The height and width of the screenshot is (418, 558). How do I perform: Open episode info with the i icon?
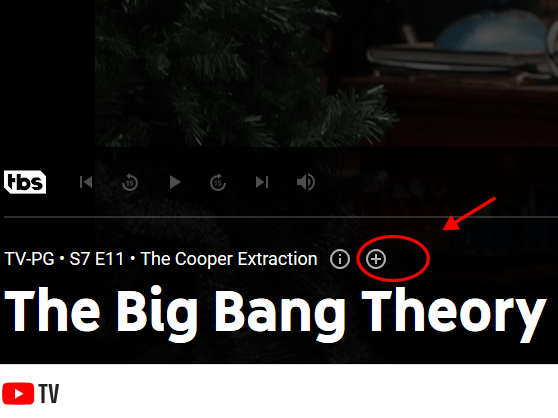pyautogui.click(x=339, y=259)
